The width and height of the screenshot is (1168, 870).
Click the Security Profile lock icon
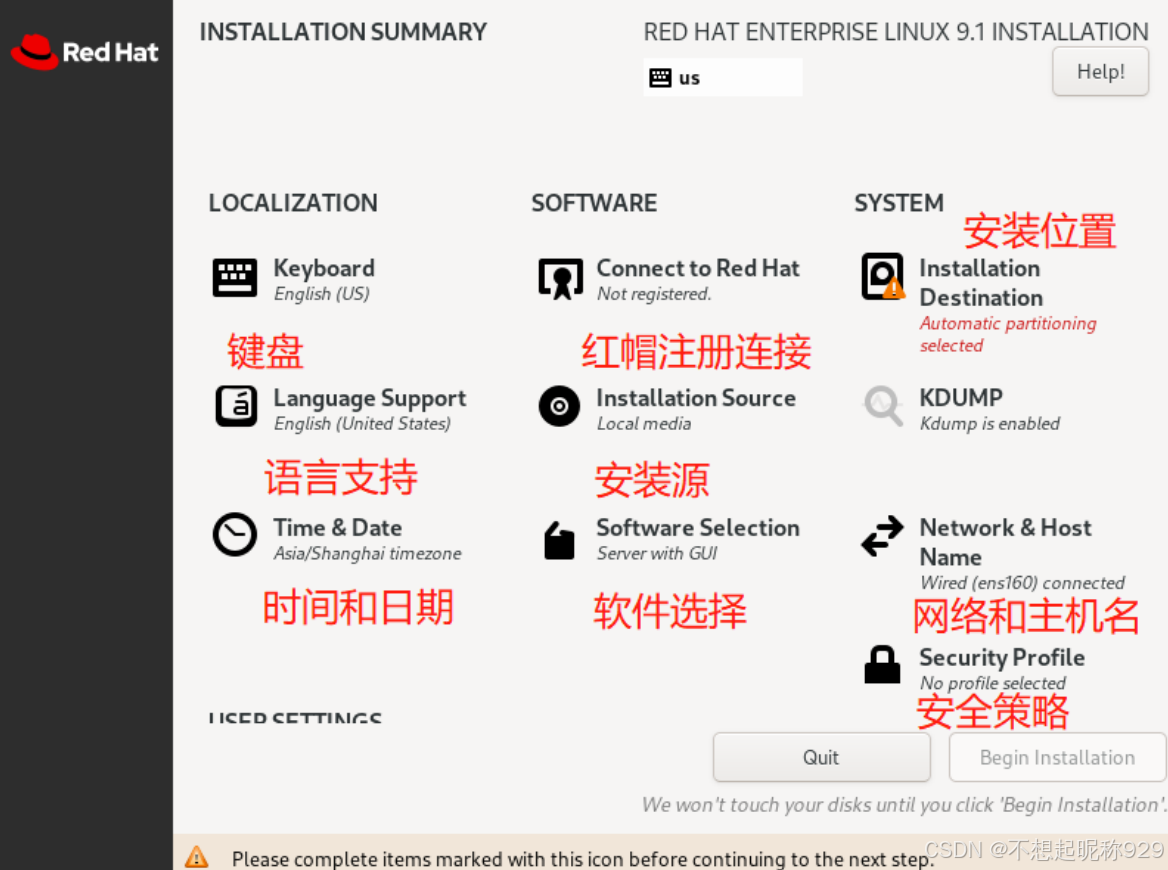(882, 664)
